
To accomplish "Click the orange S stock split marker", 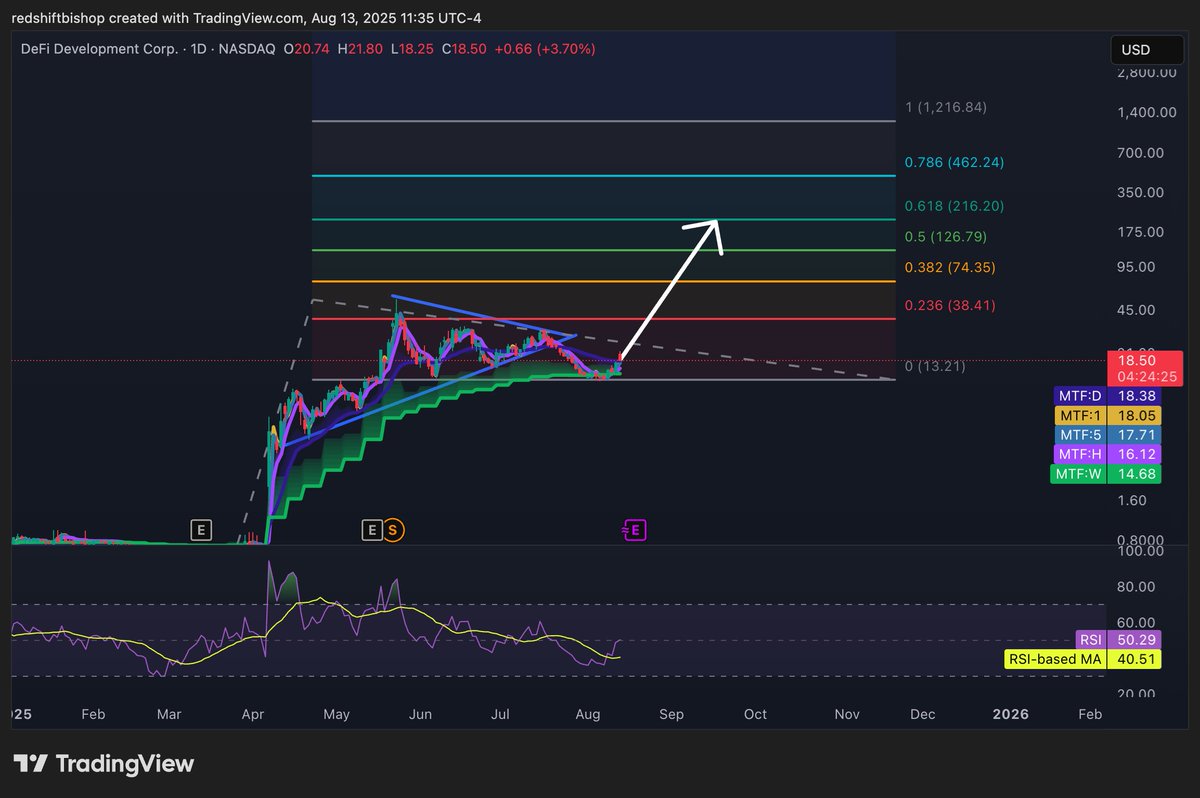I will coord(393,529).
